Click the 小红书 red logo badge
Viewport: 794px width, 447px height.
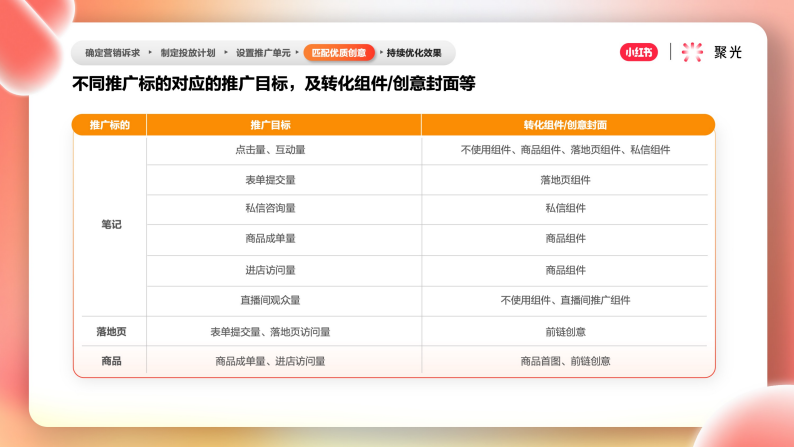pyautogui.click(x=639, y=52)
